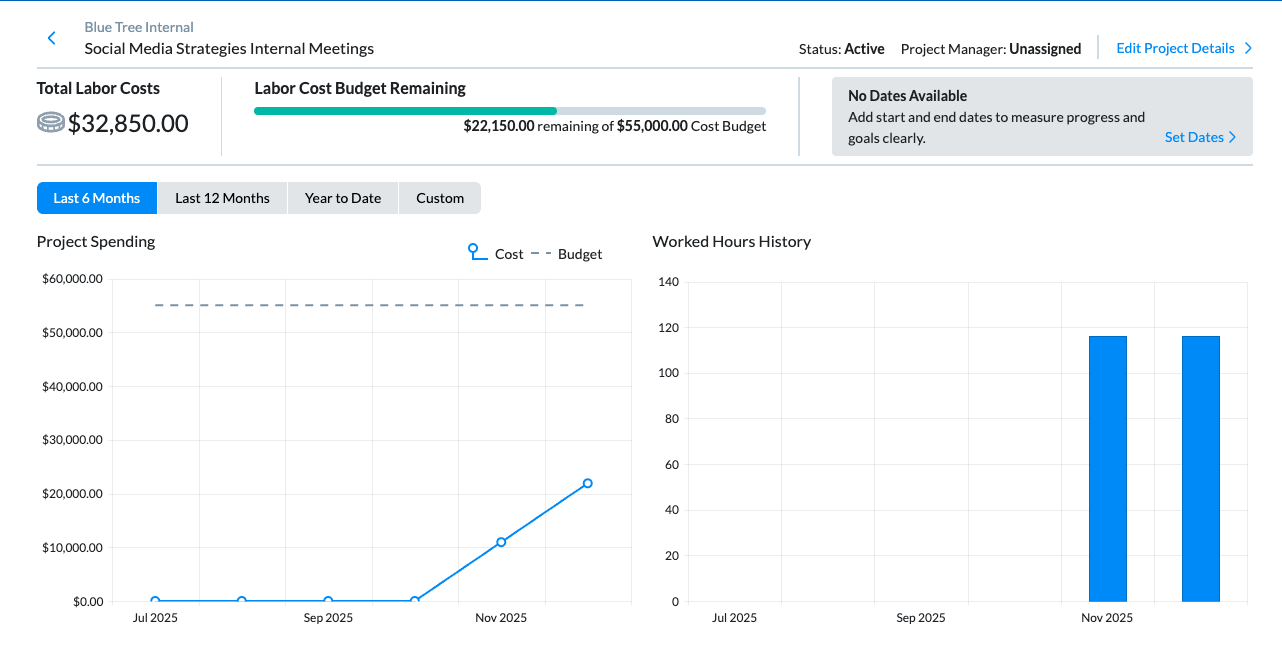
Task: Click the Set Dates link
Action: coord(1194,137)
